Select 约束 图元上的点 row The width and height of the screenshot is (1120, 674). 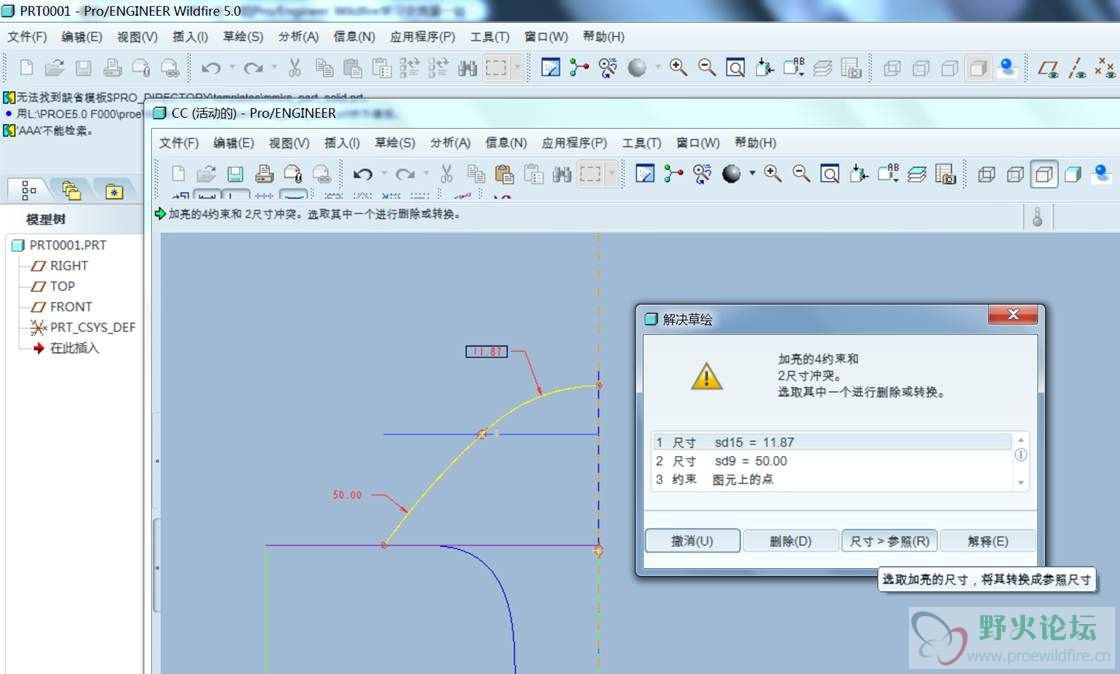[x=831, y=480]
